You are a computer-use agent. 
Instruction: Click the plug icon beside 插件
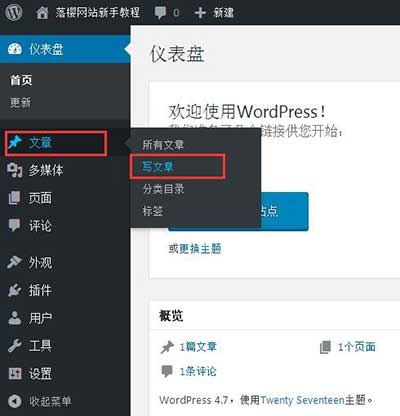tap(14, 290)
